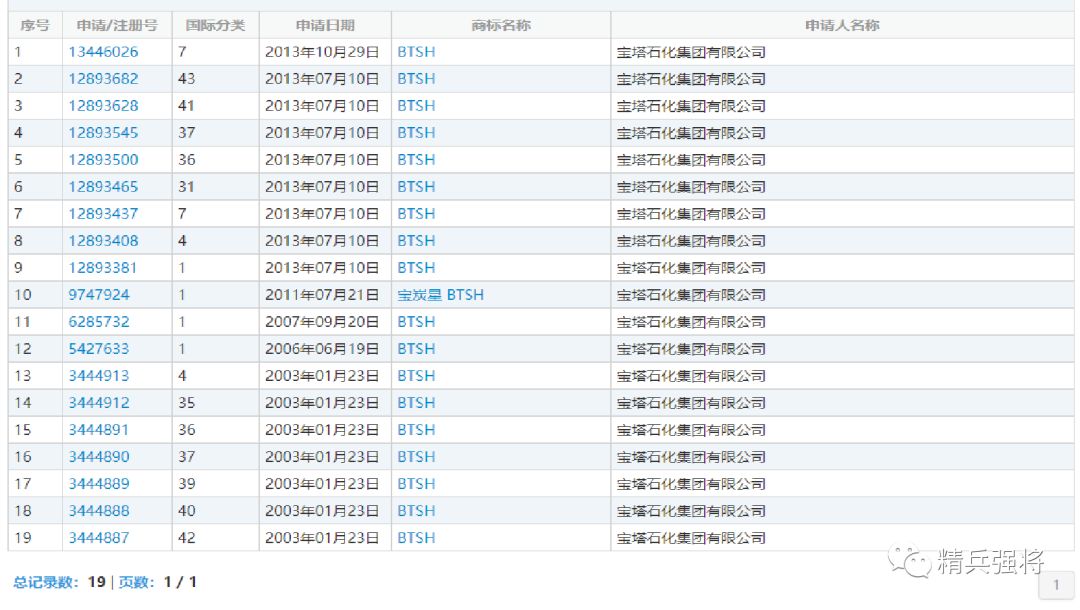
Task: Open registration number 3444913 link
Action: (x=98, y=375)
